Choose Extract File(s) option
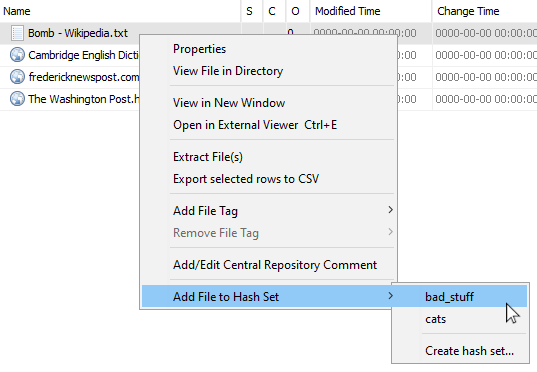537x372 pixels. [208, 157]
